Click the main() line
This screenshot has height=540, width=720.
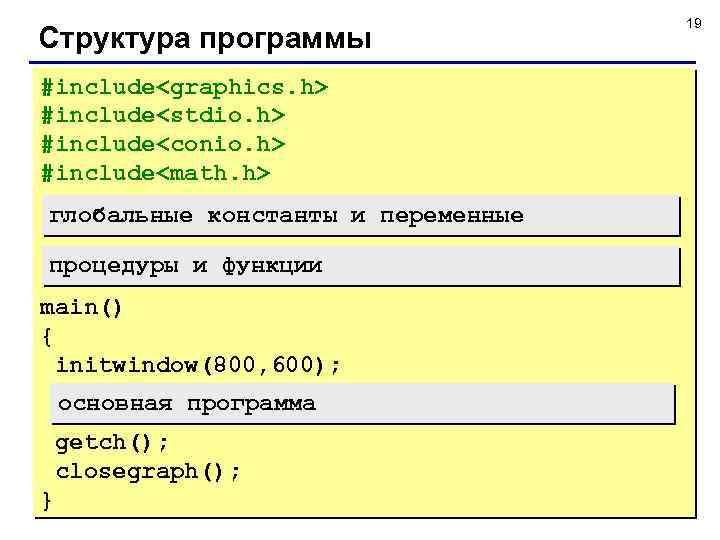click(81, 307)
